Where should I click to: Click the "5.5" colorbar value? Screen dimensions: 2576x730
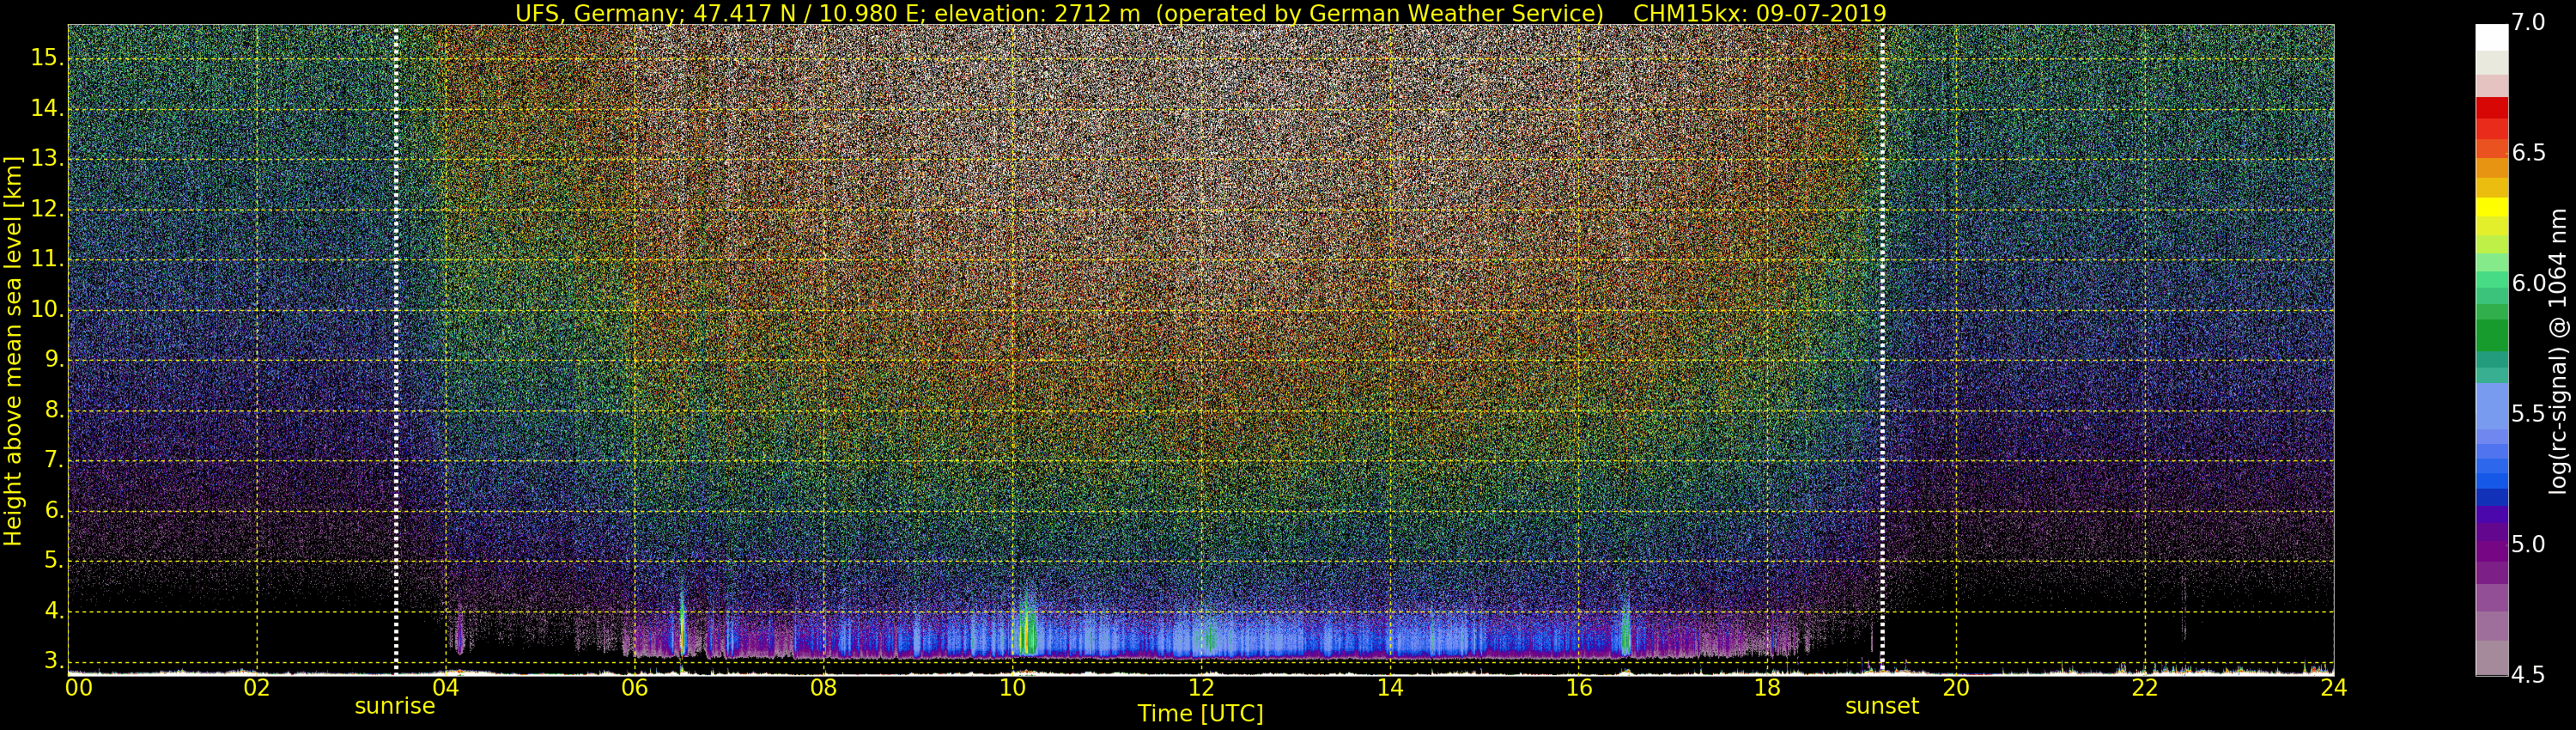[2529, 414]
